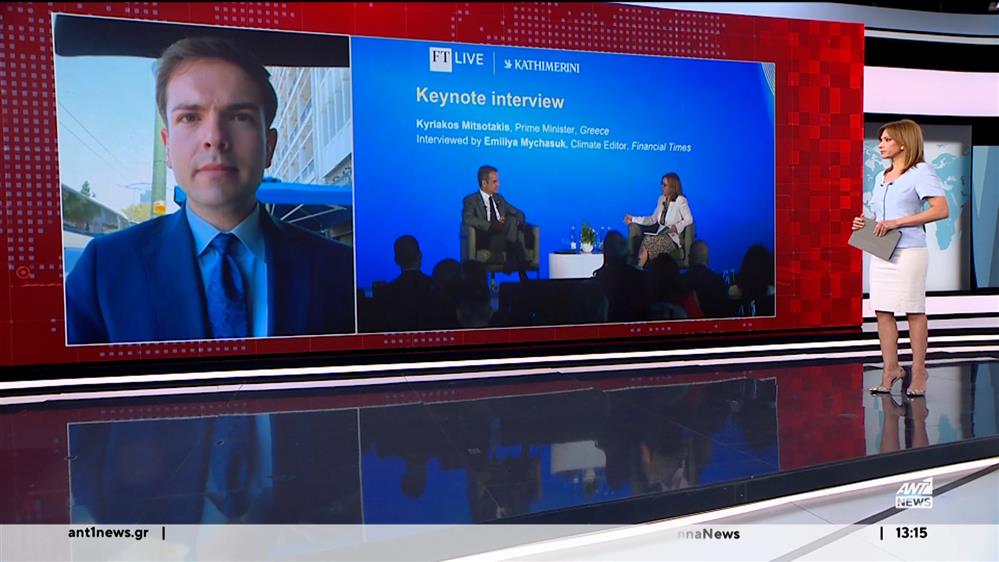The image size is (999, 562).
Task: Click the 'nnaNews' ticker text
Action: (708, 534)
